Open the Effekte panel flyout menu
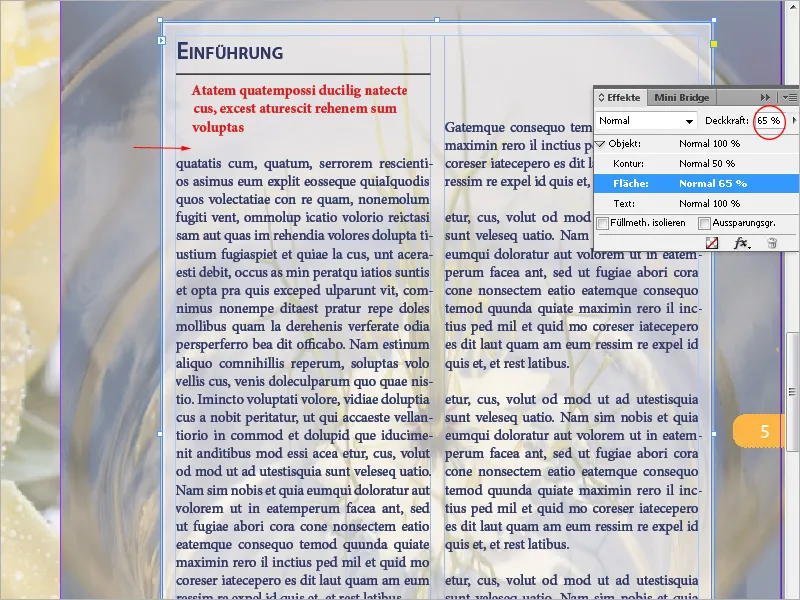This screenshot has height=600, width=800. click(x=789, y=97)
